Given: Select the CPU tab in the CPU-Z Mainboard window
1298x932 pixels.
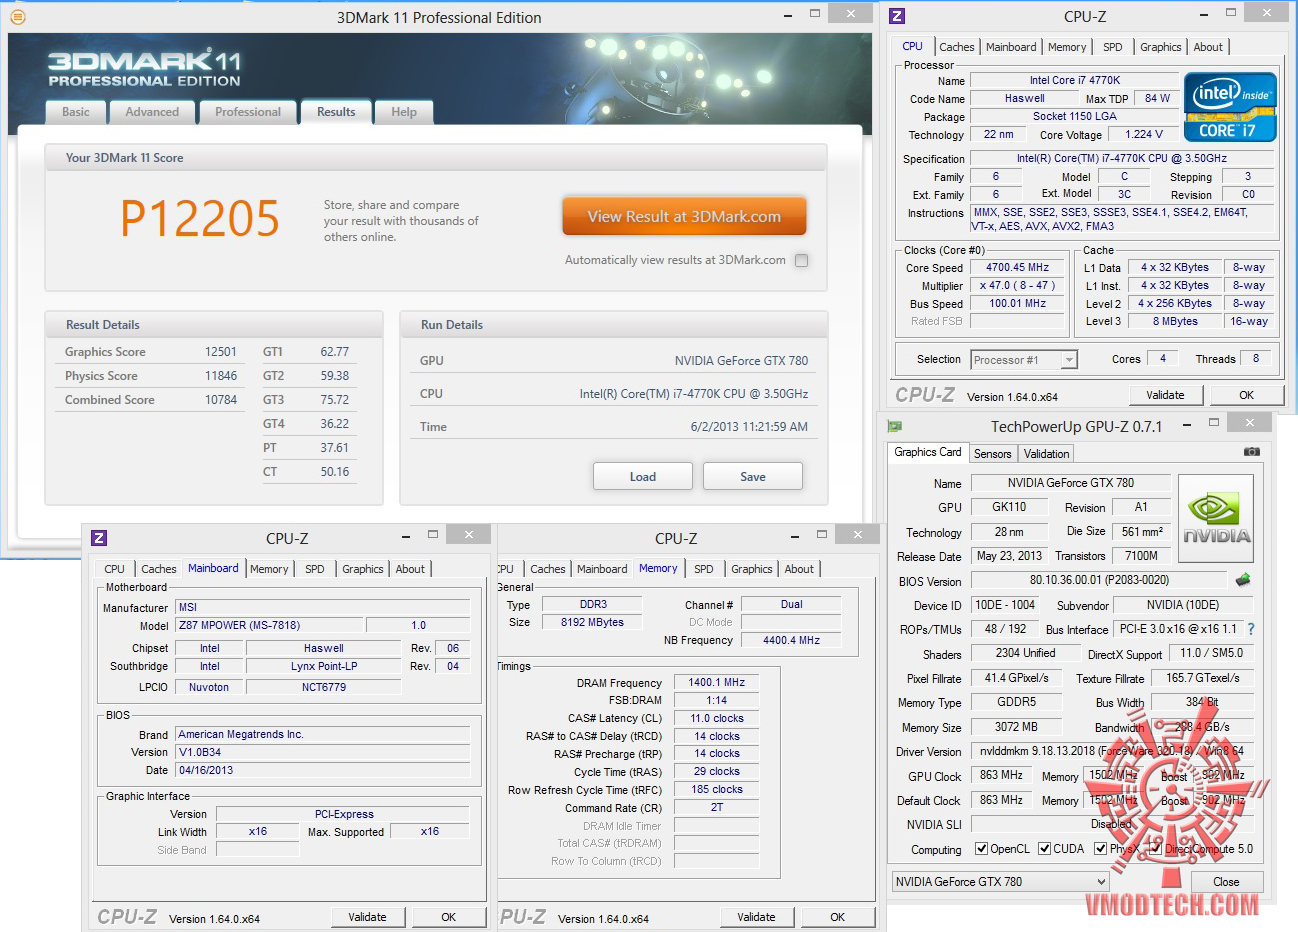Looking at the screenshot, I should coord(115,569).
